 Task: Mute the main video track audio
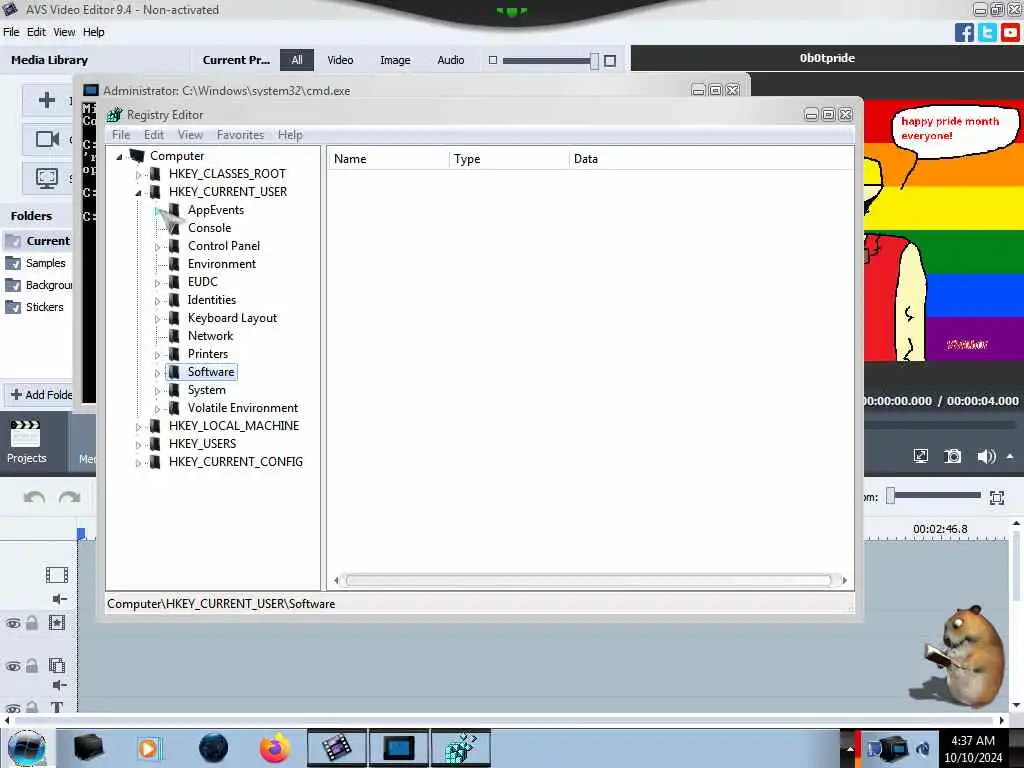[x=59, y=599]
